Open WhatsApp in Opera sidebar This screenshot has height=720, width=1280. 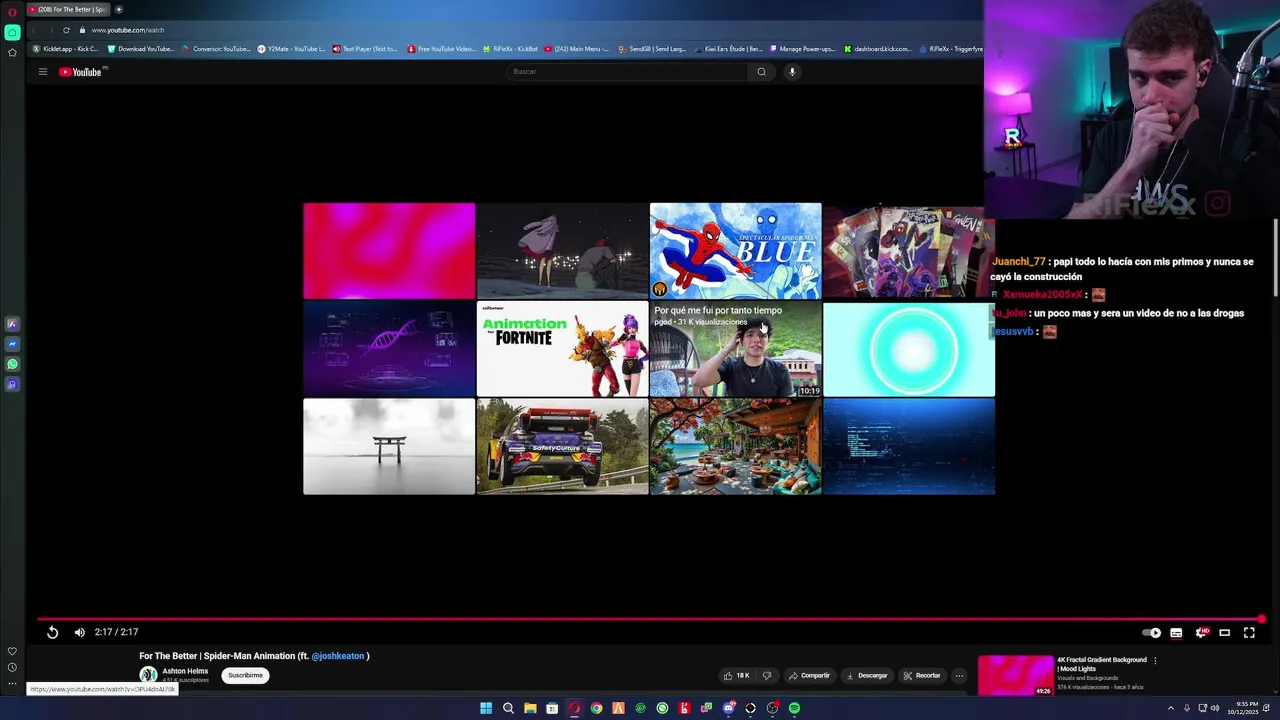(12, 364)
